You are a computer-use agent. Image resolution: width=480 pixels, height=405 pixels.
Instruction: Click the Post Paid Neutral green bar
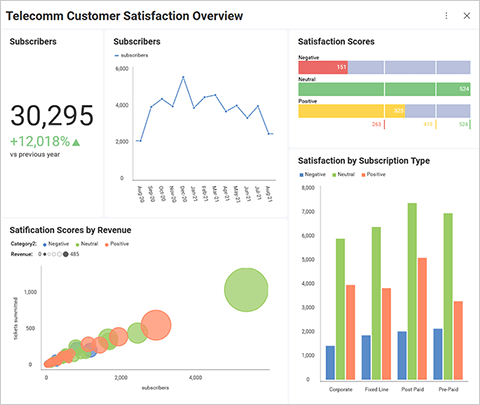click(x=412, y=291)
